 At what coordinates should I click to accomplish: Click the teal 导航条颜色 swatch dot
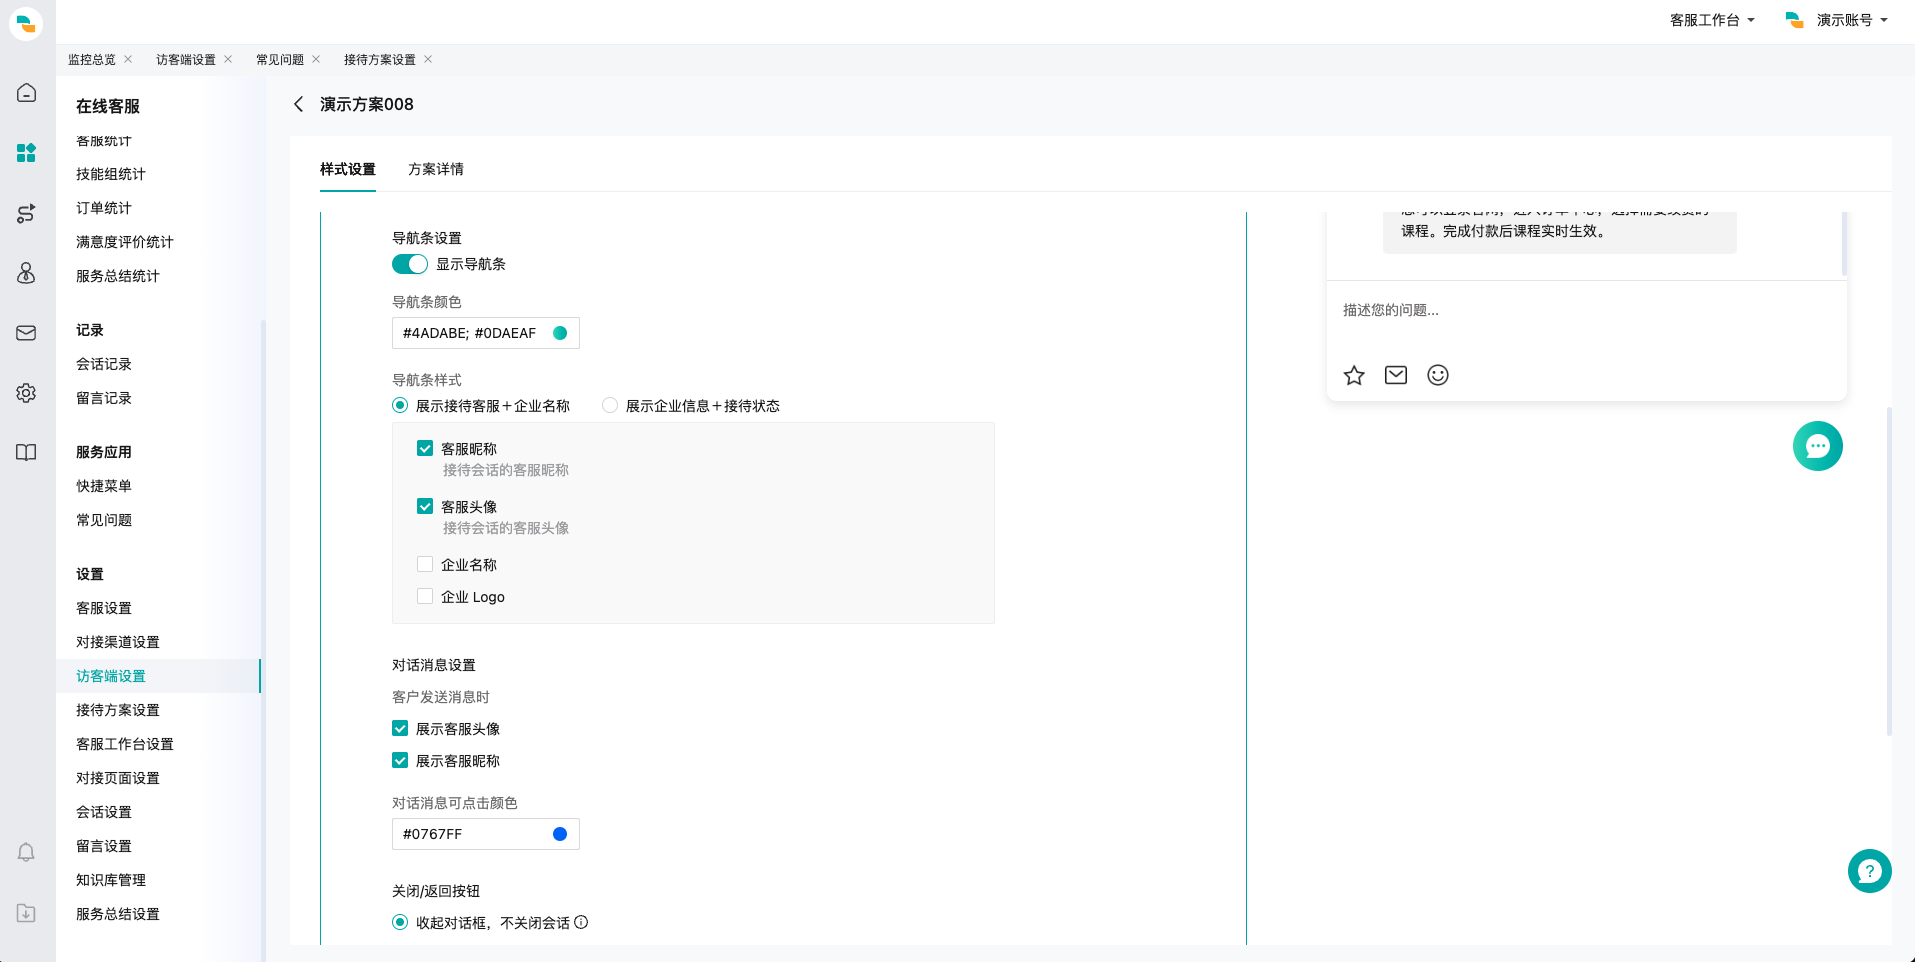click(x=560, y=333)
